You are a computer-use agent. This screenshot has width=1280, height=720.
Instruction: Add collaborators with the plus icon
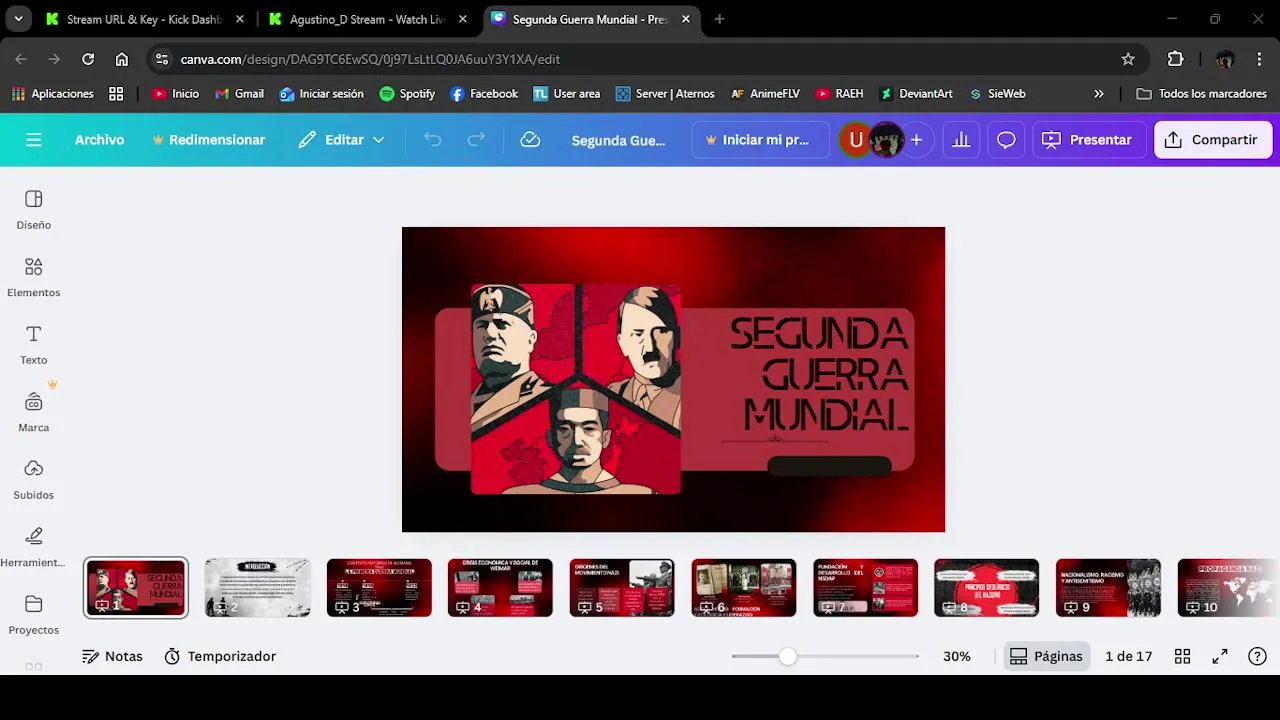pos(916,140)
